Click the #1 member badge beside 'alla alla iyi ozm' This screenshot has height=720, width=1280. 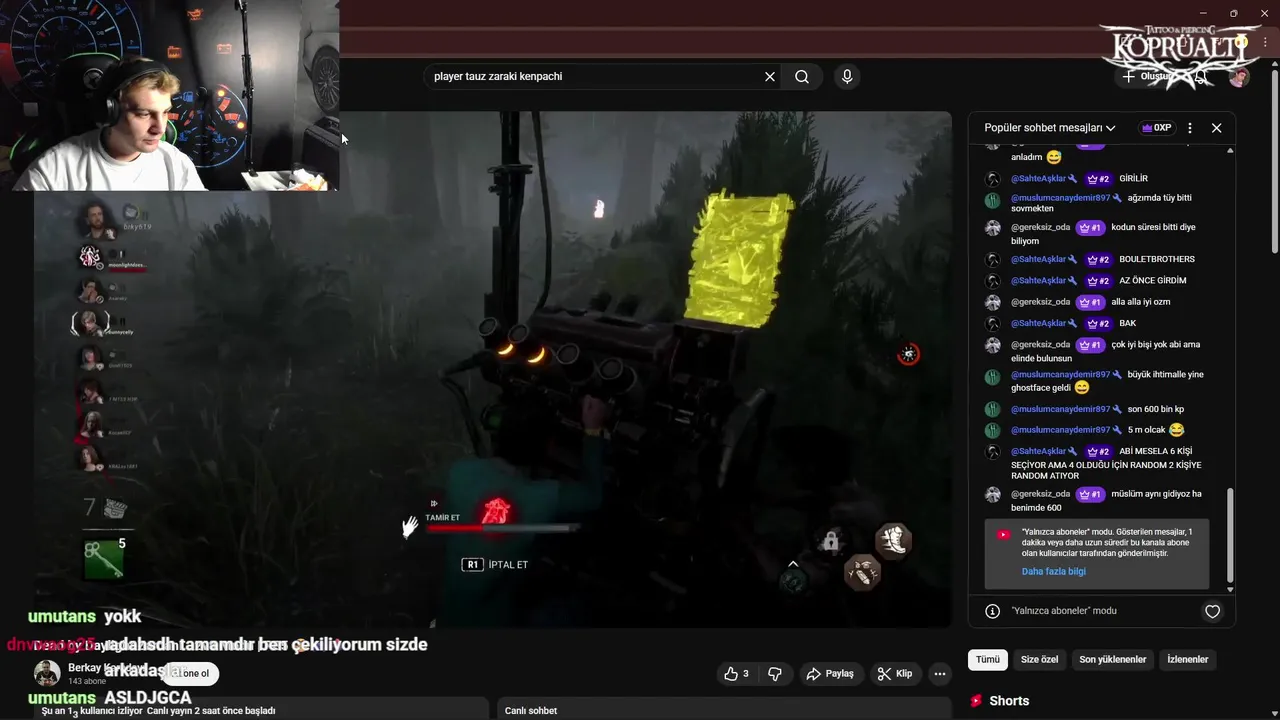[x=1090, y=302]
